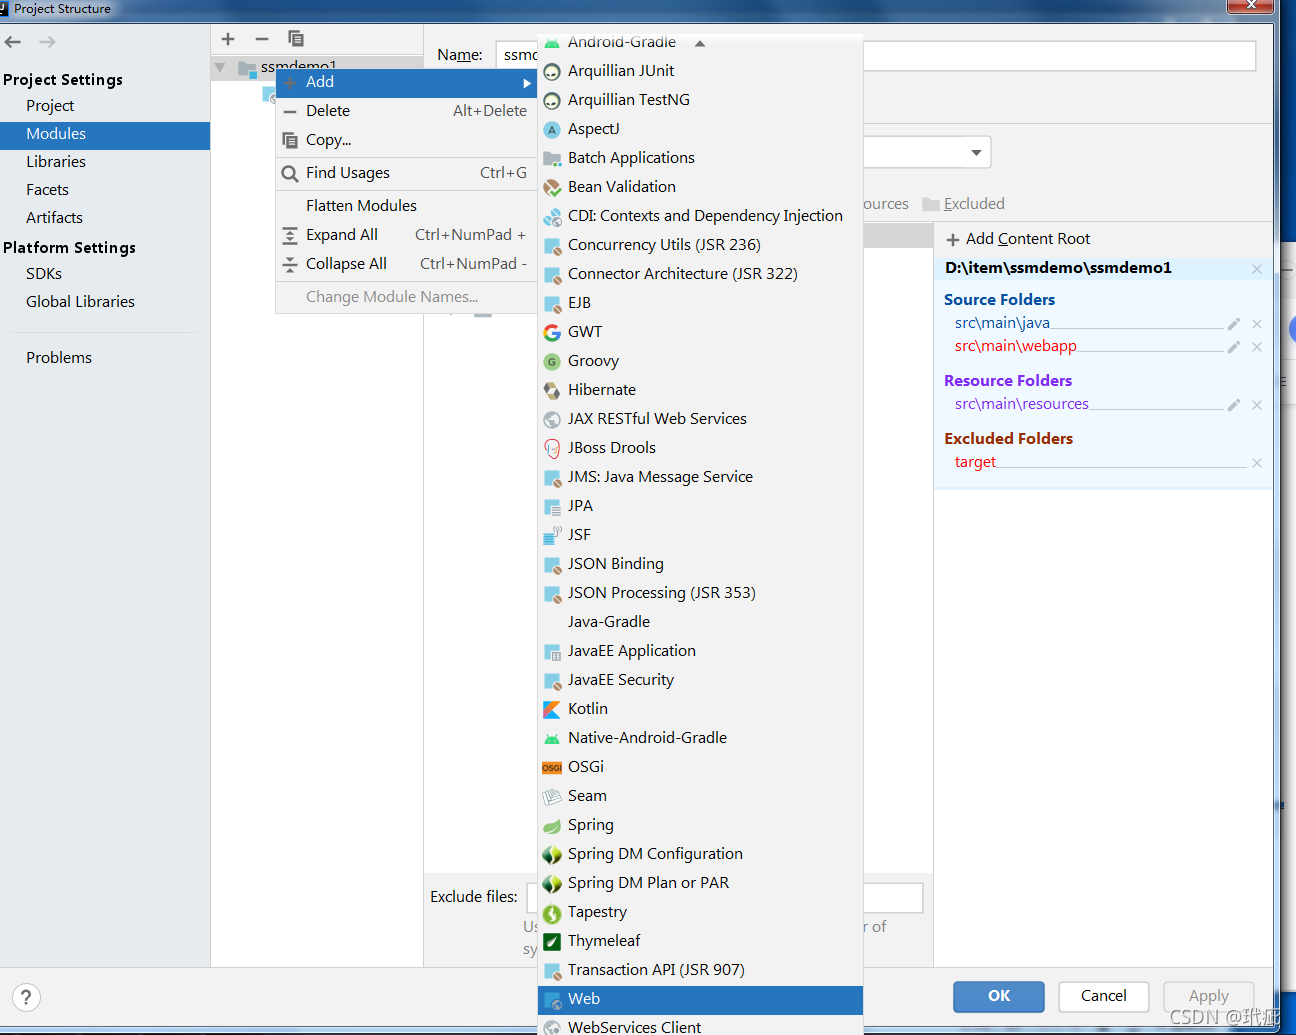
Task: Choose Seam framework entry
Action: [700, 796]
